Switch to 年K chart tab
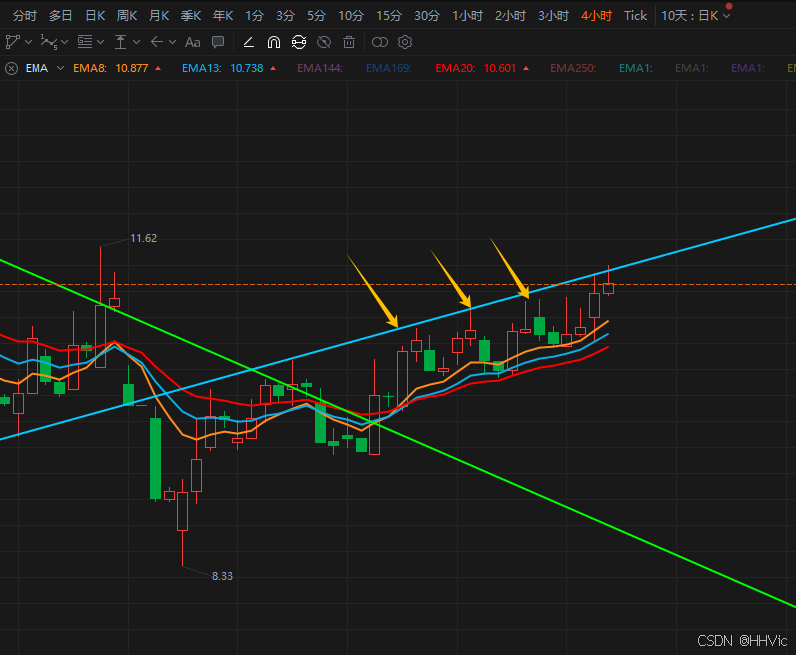The height and width of the screenshot is (655, 796). 223,16
